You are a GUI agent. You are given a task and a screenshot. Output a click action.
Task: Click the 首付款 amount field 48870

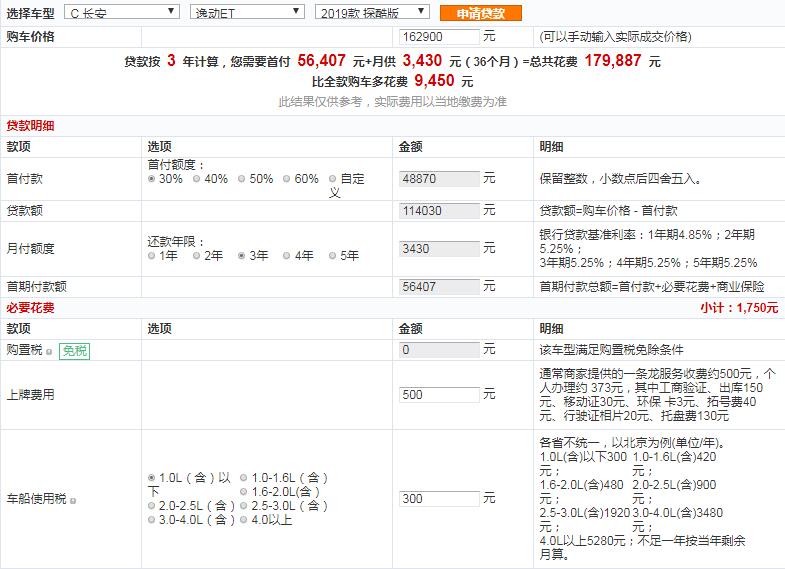tap(439, 179)
